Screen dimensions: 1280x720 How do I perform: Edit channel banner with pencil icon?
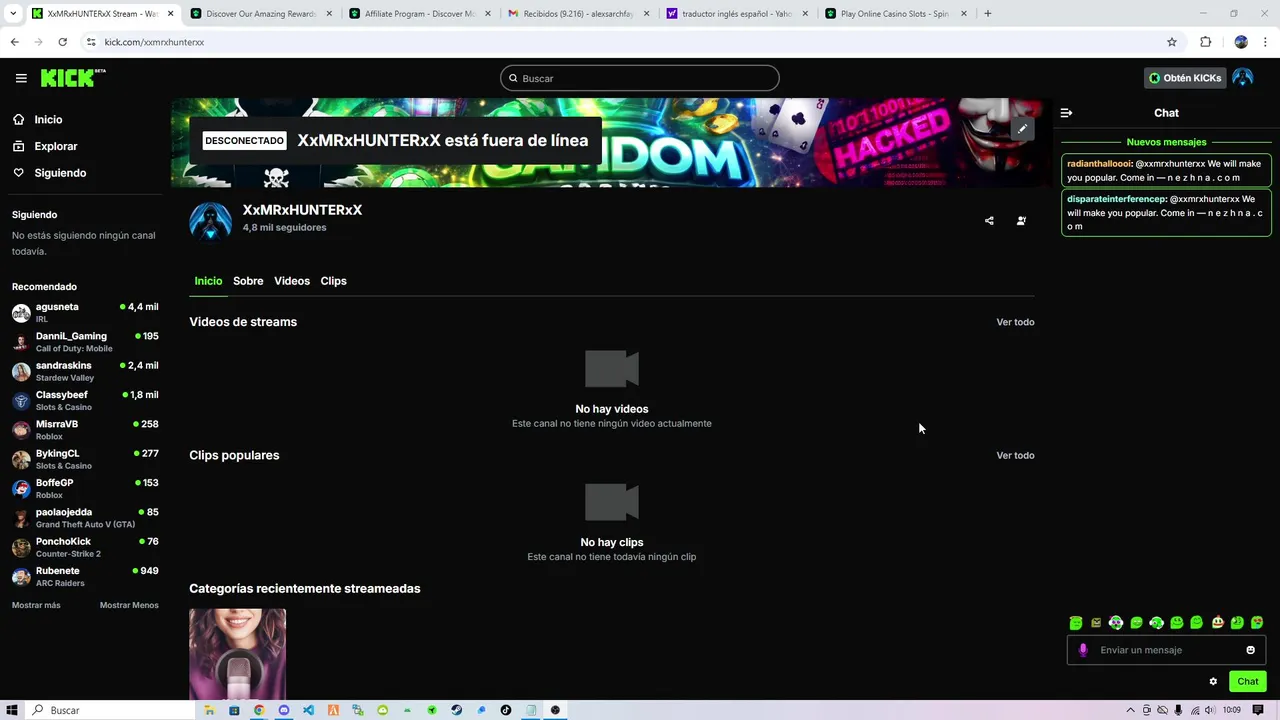coord(1022,129)
